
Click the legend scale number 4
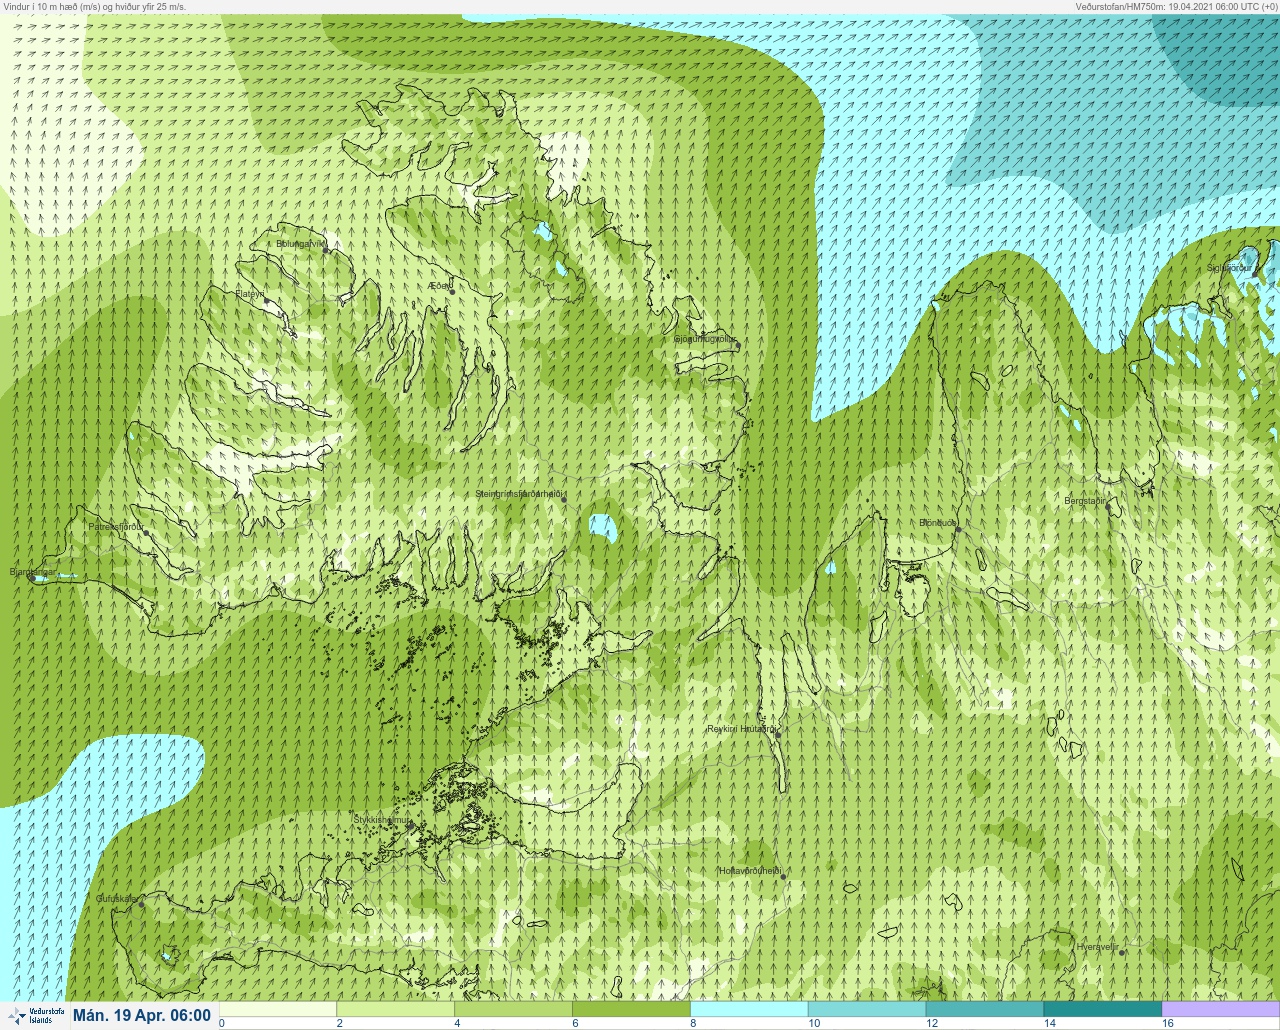click(x=458, y=1023)
